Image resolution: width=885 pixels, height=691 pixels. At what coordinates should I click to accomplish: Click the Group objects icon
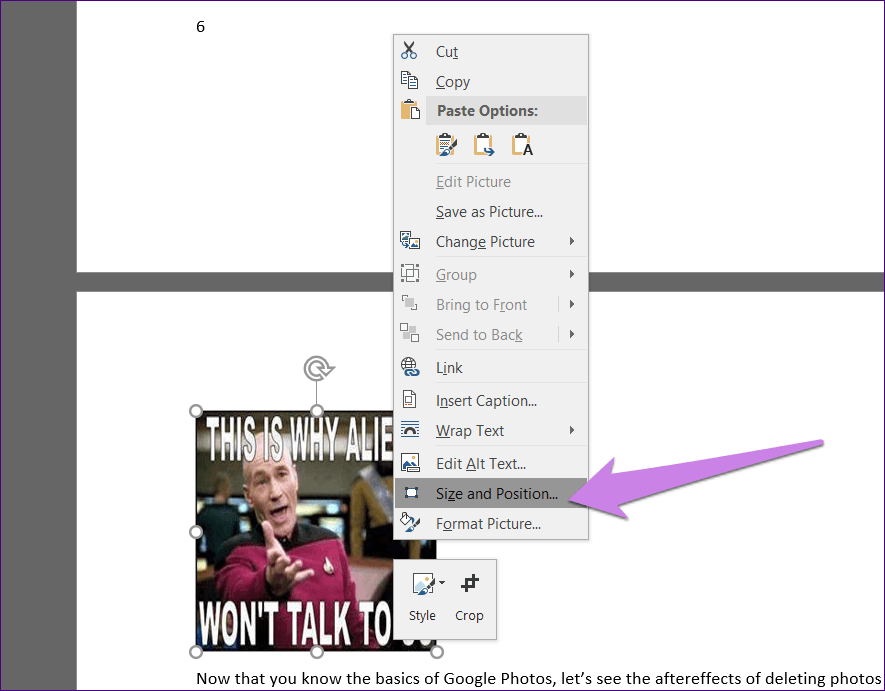click(x=410, y=273)
